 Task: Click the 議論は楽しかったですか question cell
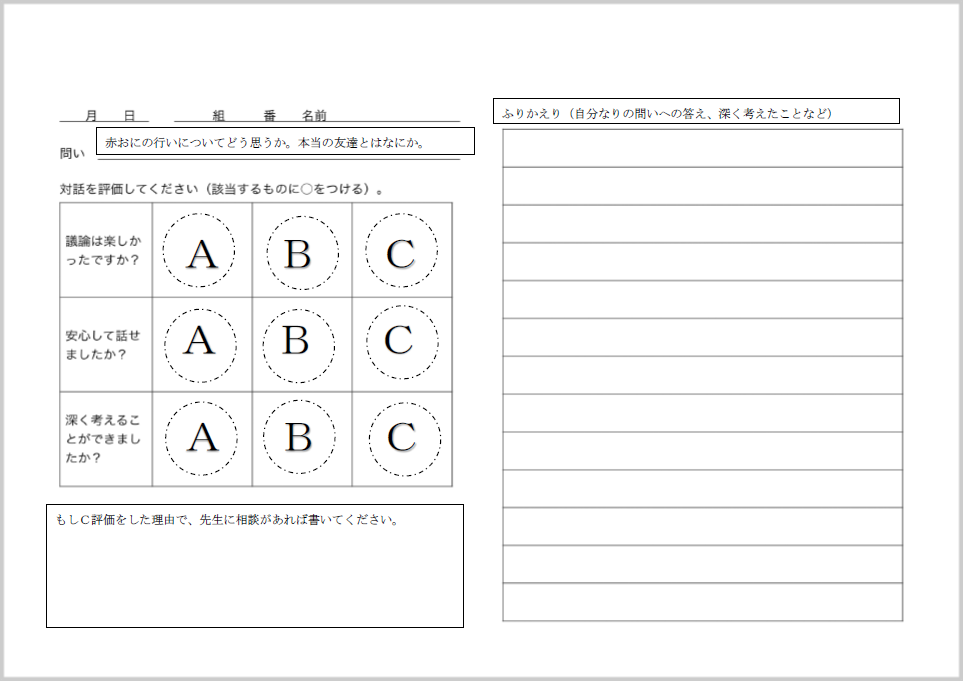[106, 251]
